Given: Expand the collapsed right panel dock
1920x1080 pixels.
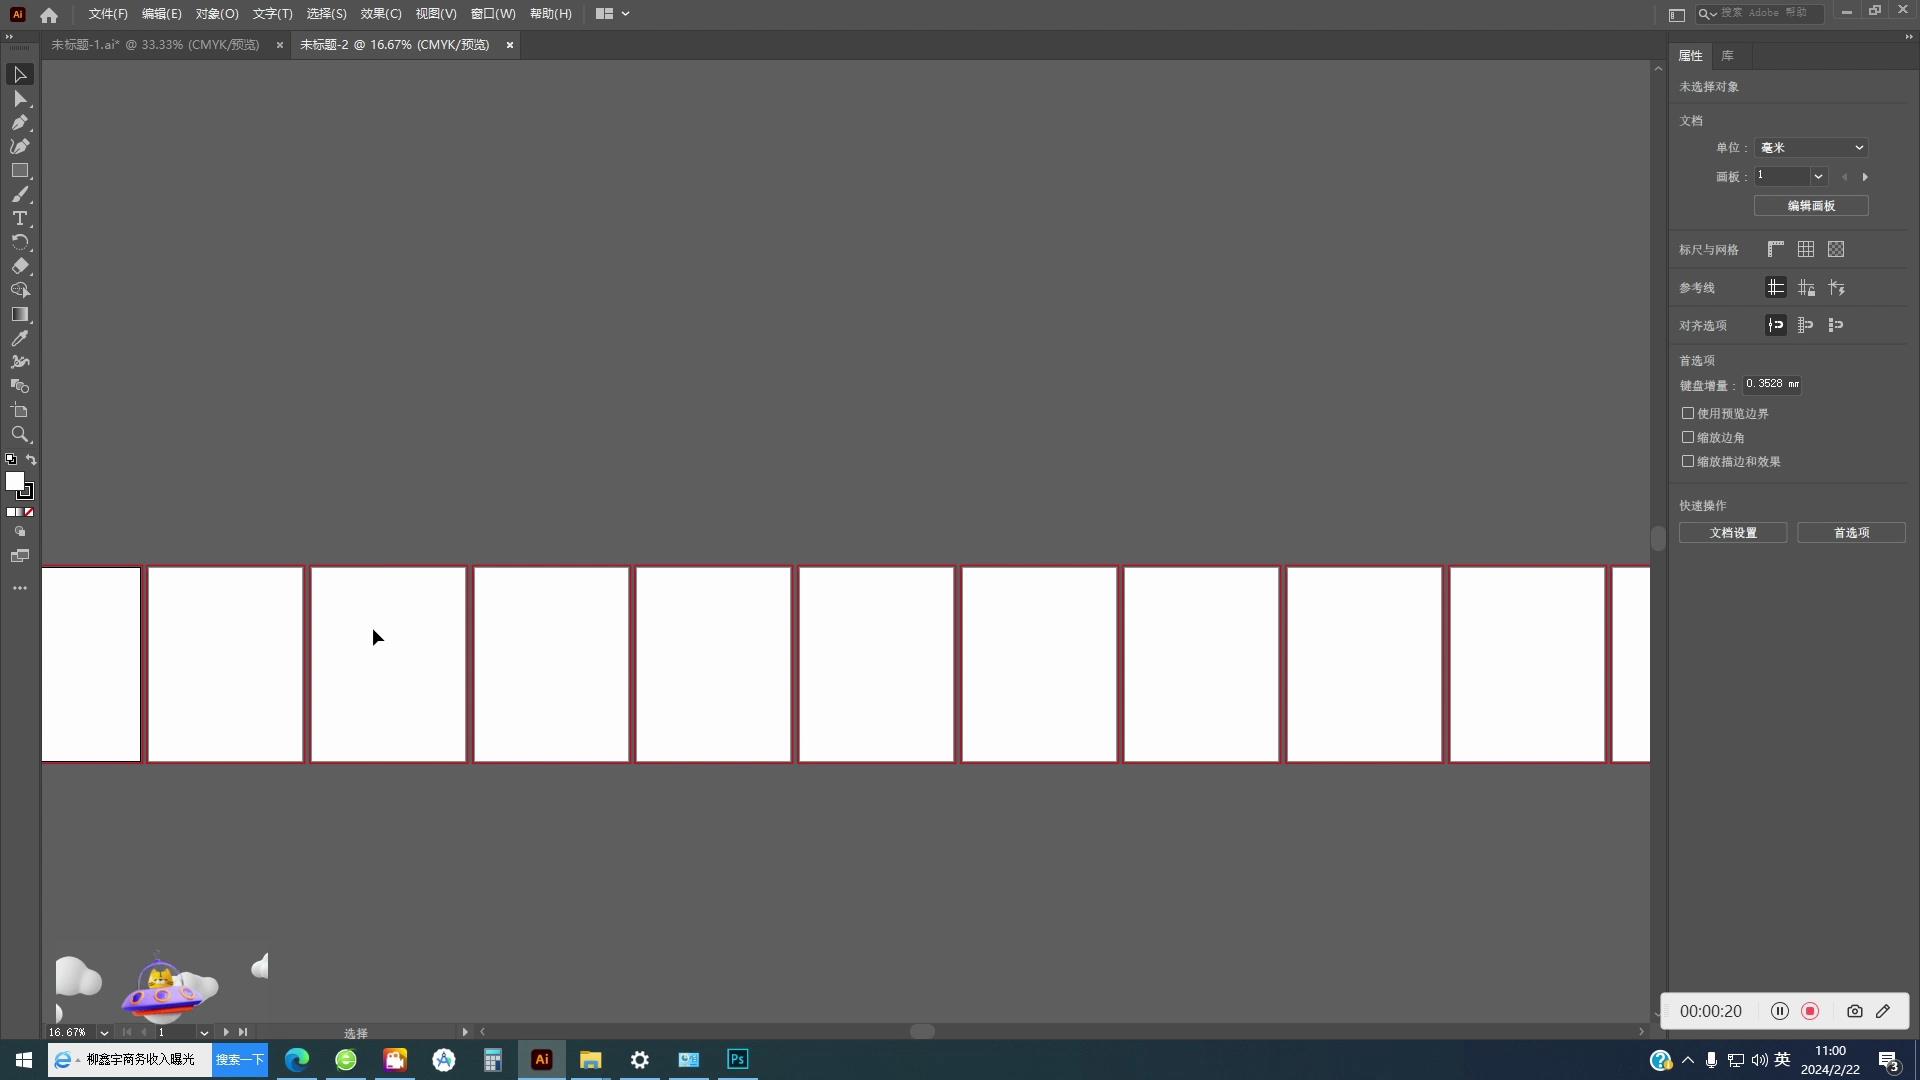Looking at the screenshot, I should [1908, 37].
